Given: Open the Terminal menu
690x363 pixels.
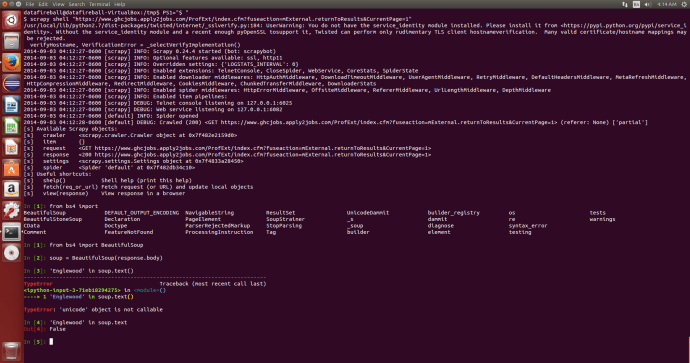Looking at the screenshot, I should (99, 4).
